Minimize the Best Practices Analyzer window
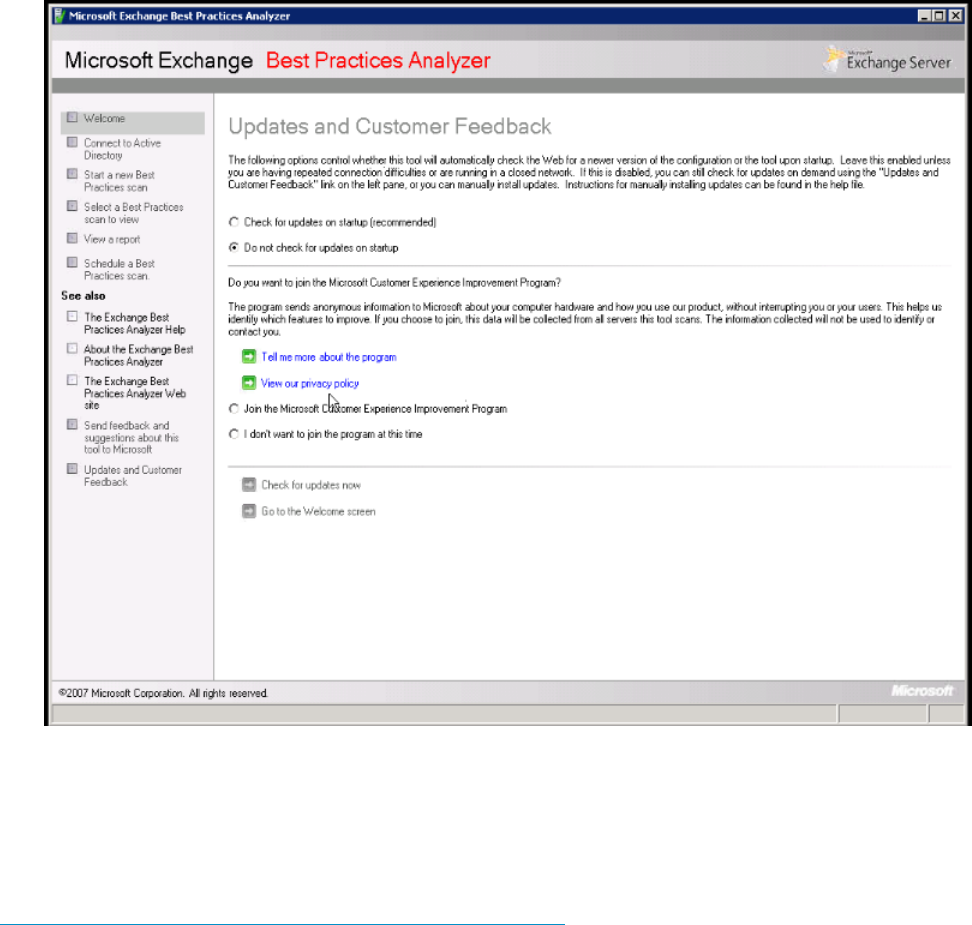The width and height of the screenshot is (972, 925). pos(924,16)
